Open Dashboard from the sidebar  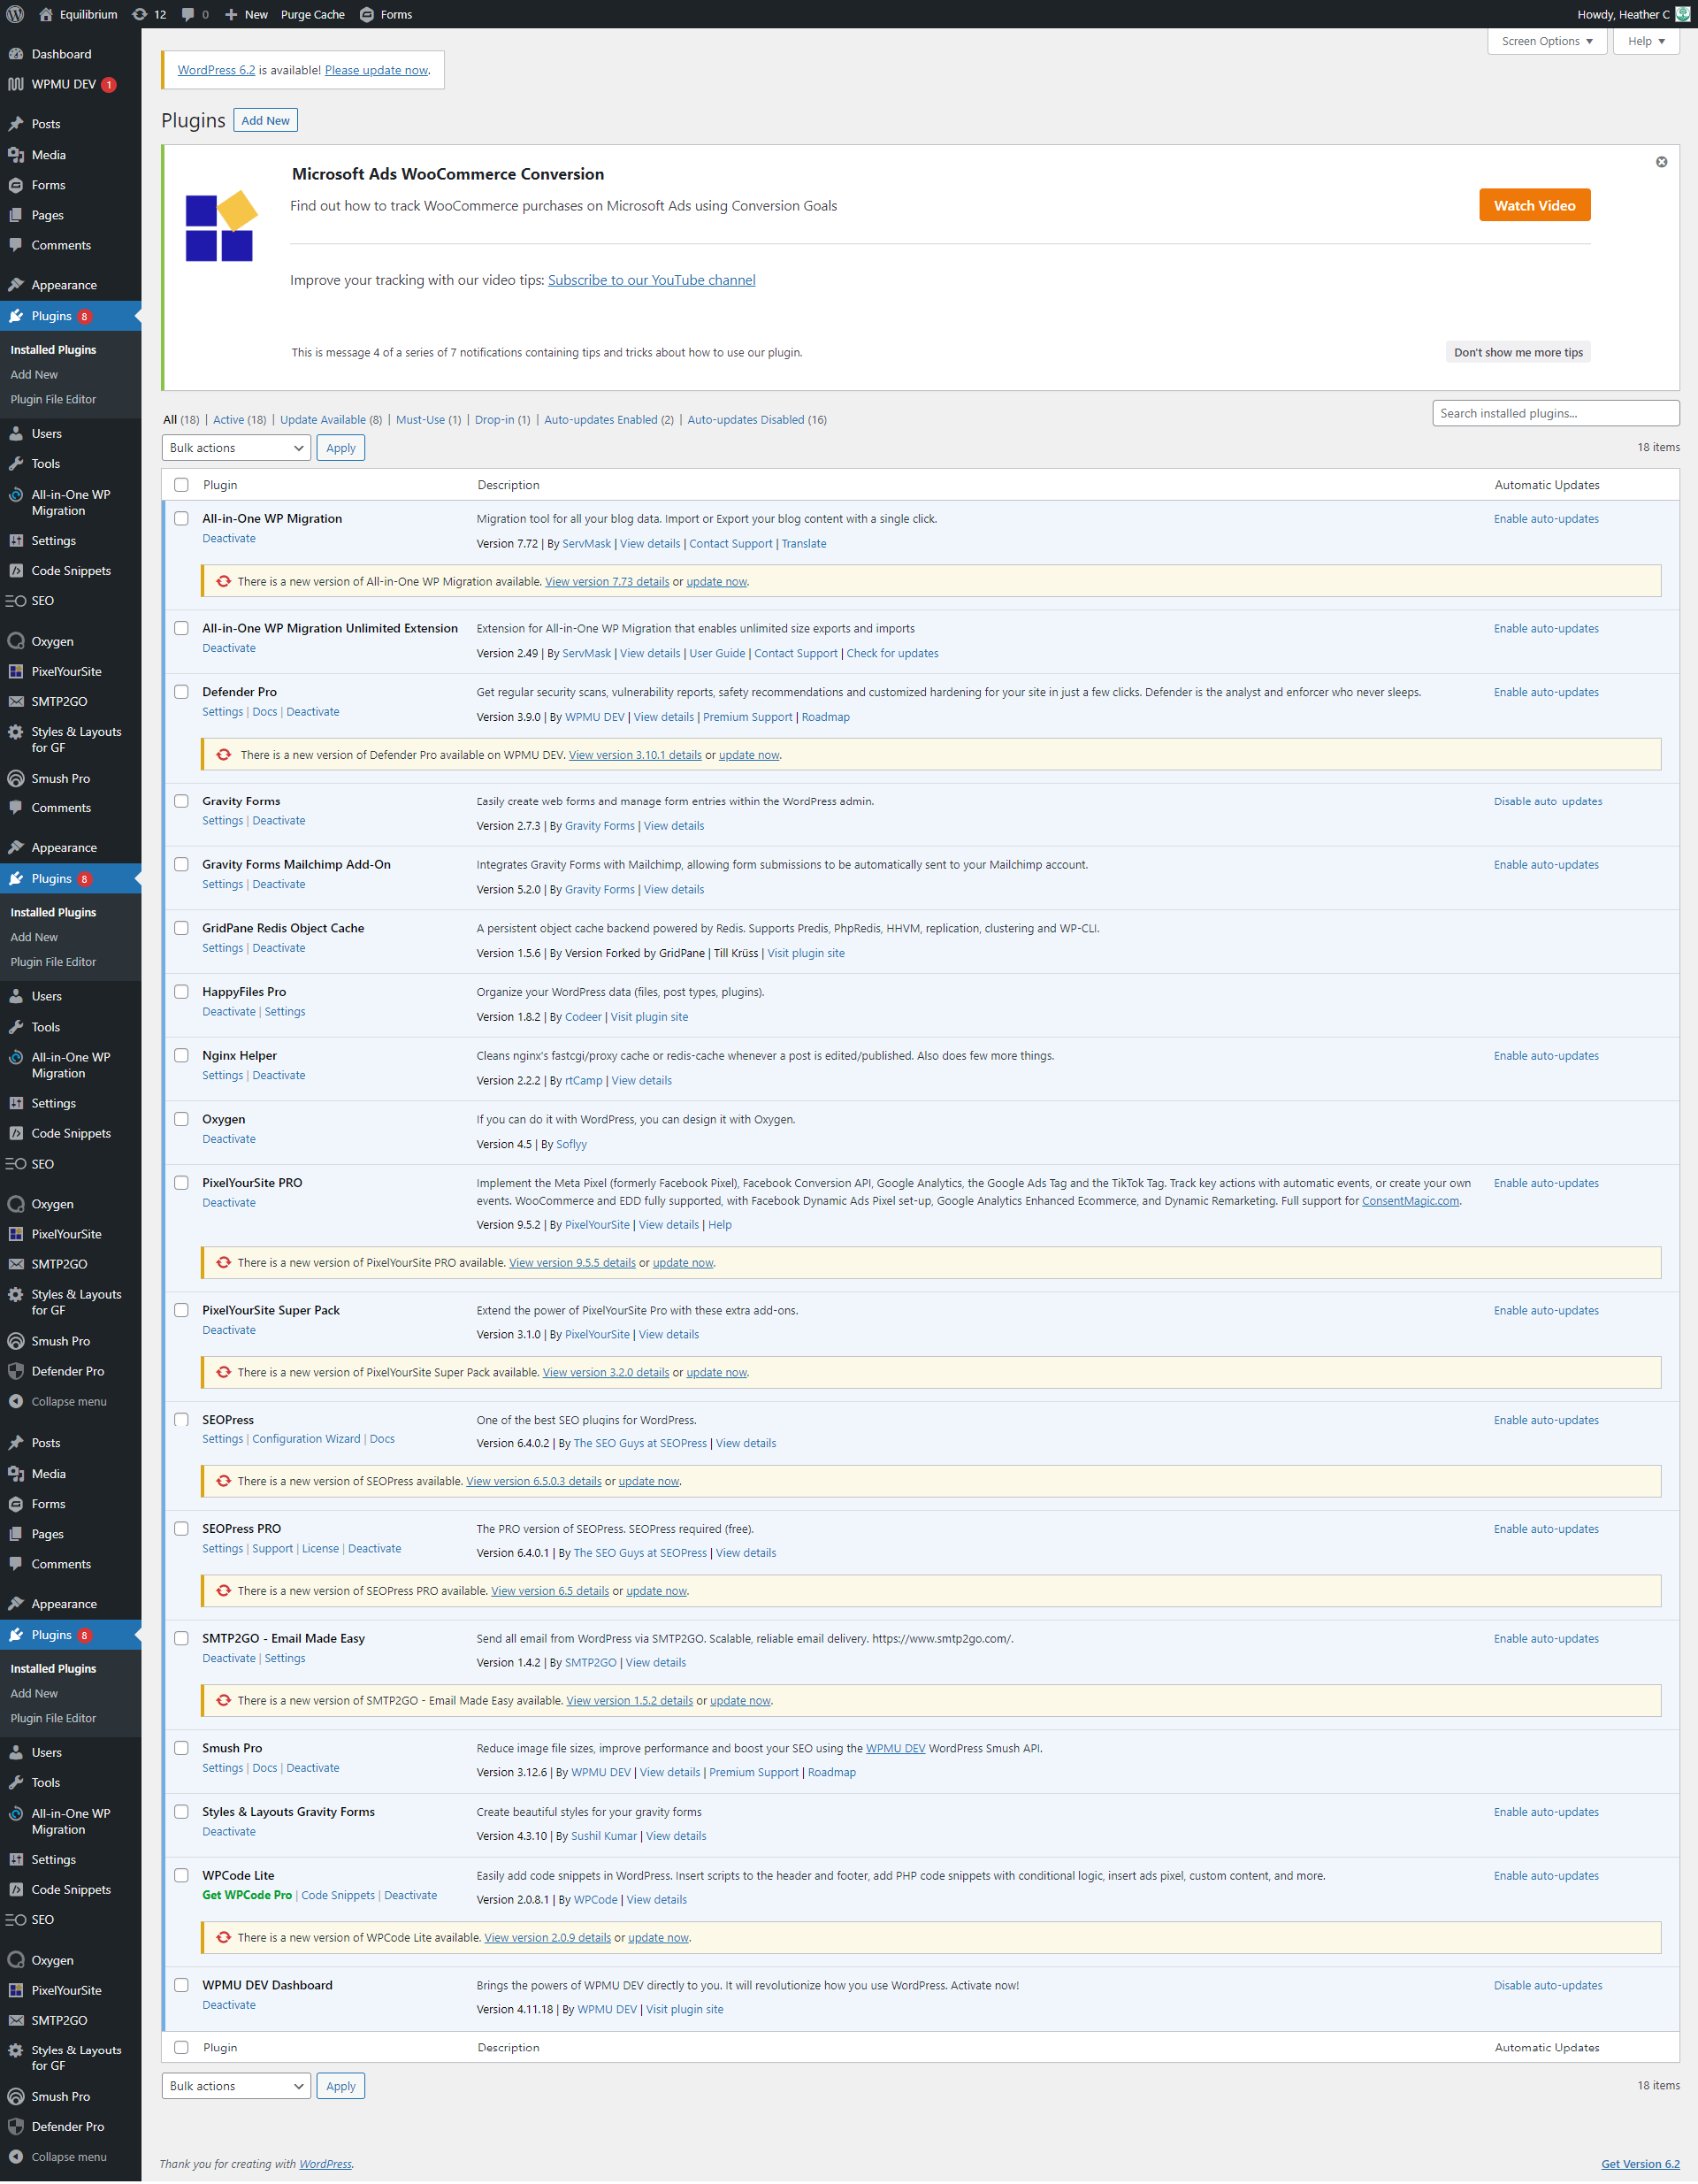pyautogui.click(x=60, y=54)
